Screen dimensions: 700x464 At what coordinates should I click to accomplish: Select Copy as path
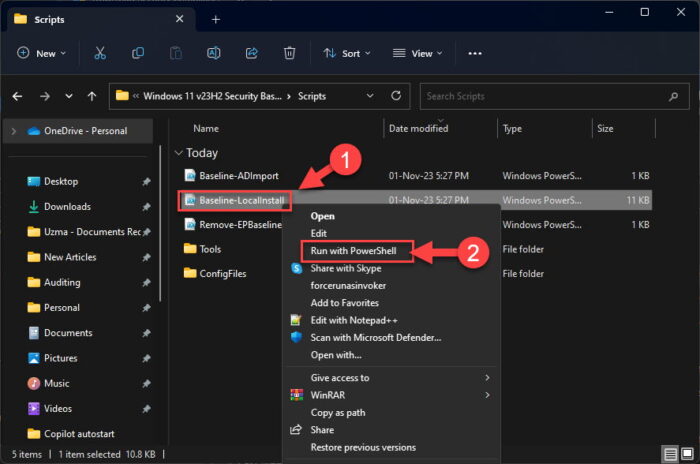click(338, 413)
